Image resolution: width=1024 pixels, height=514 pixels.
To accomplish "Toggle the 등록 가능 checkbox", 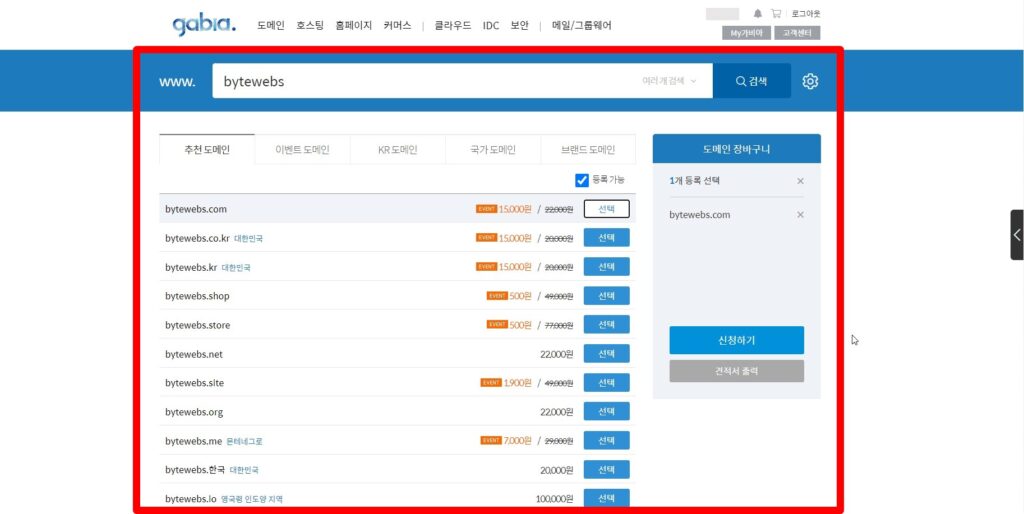I will [x=582, y=180].
